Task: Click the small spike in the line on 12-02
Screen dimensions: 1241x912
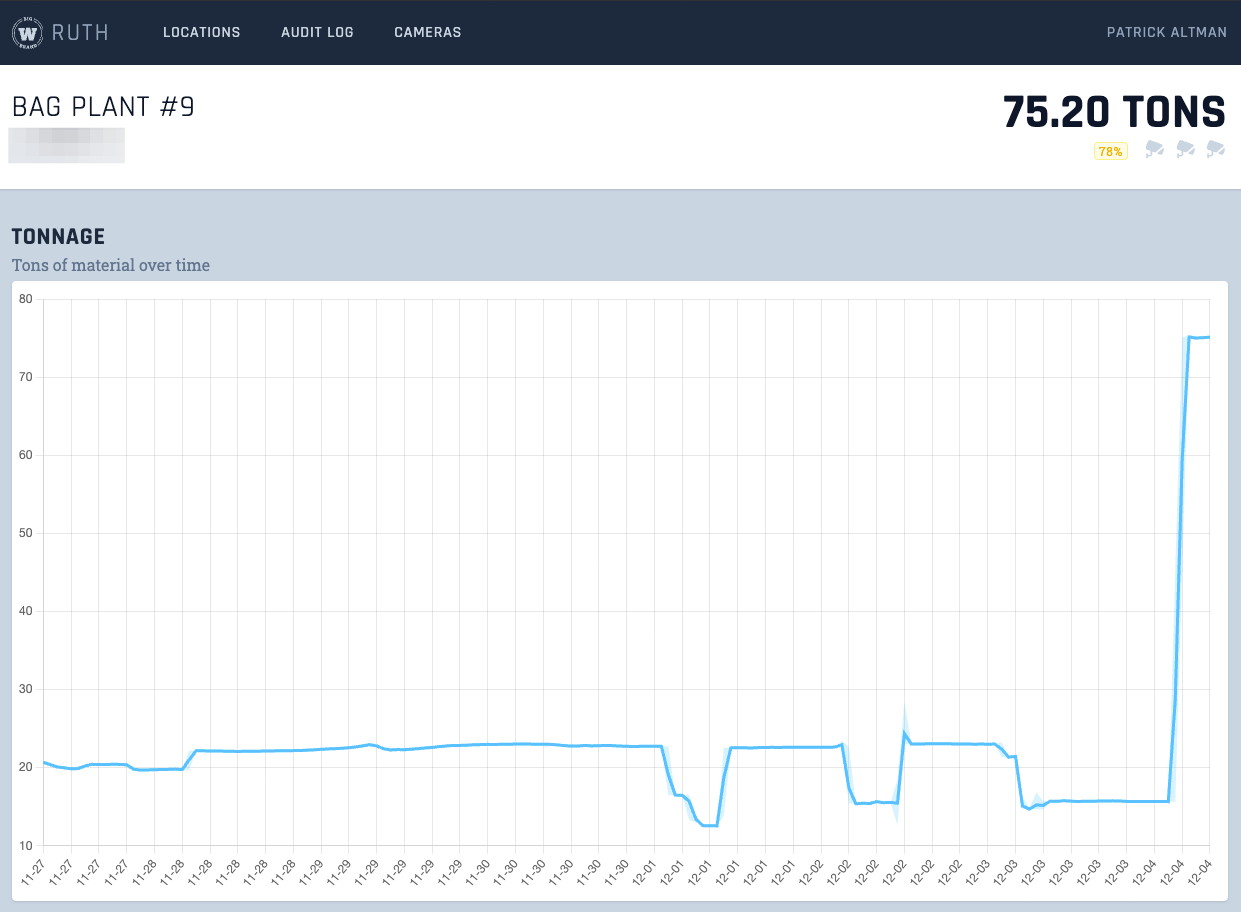Action: [904, 733]
